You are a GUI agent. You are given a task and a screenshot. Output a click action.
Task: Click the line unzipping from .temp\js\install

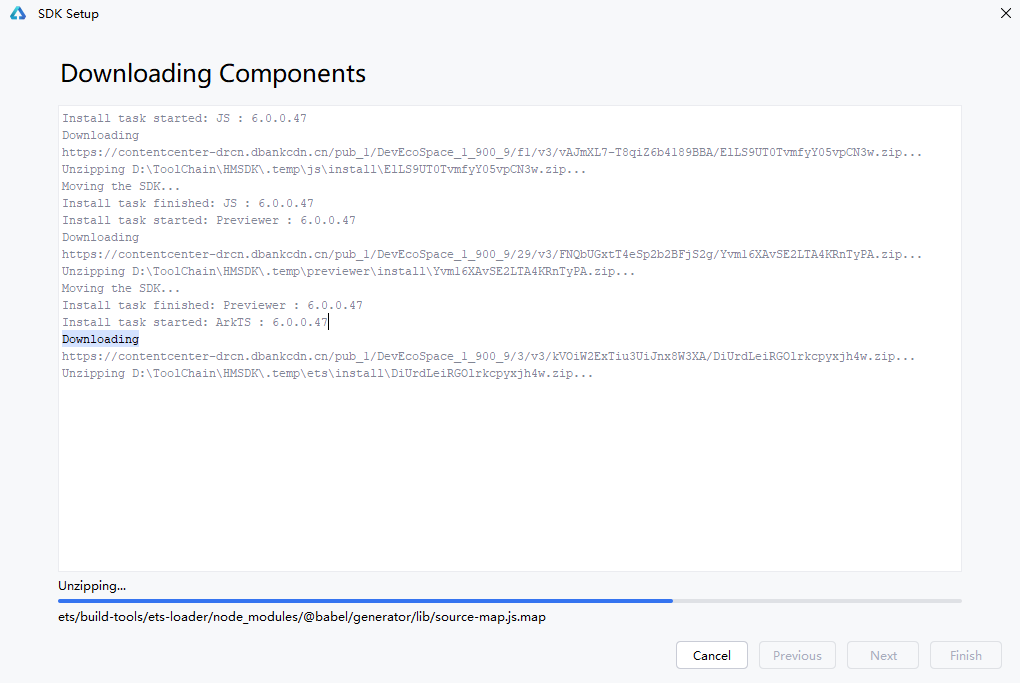click(x=324, y=169)
